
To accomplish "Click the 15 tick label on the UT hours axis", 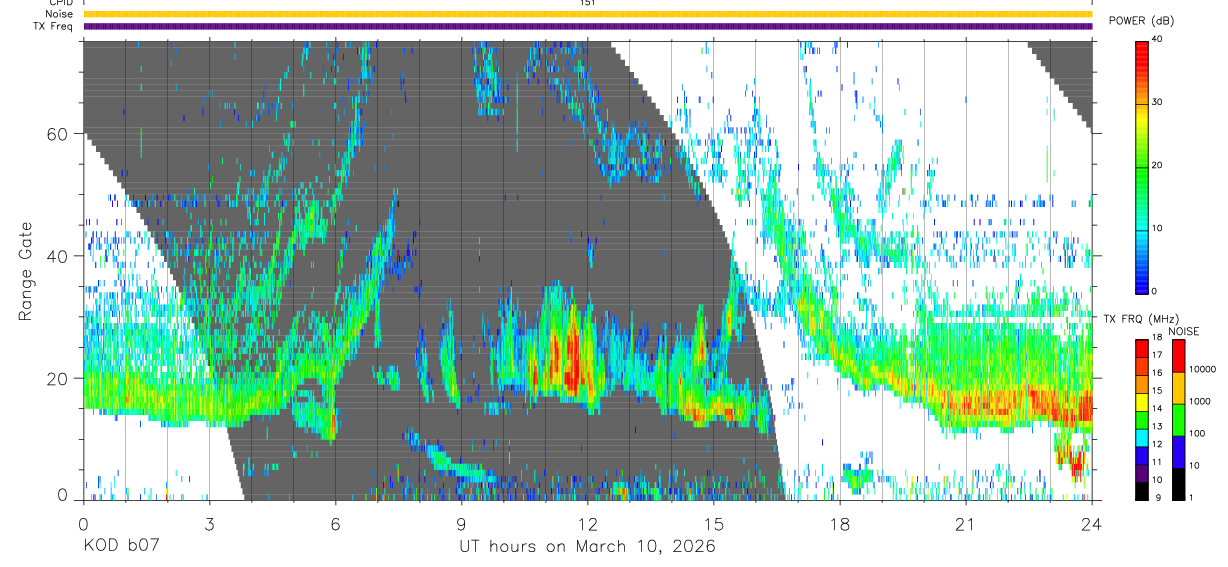I will (714, 523).
